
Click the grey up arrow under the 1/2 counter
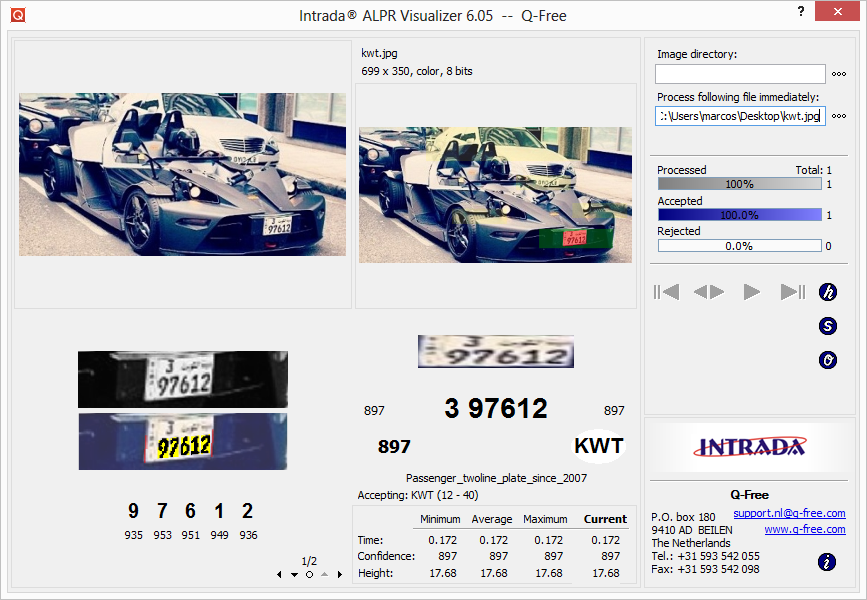coord(325,575)
